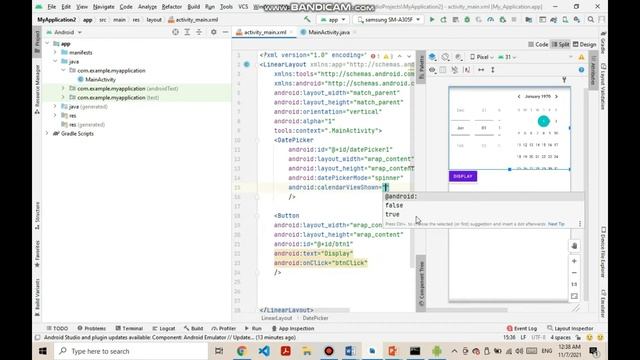
Task: Click the Debug app bug icon
Action: pyautogui.click(x=467, y=20)
